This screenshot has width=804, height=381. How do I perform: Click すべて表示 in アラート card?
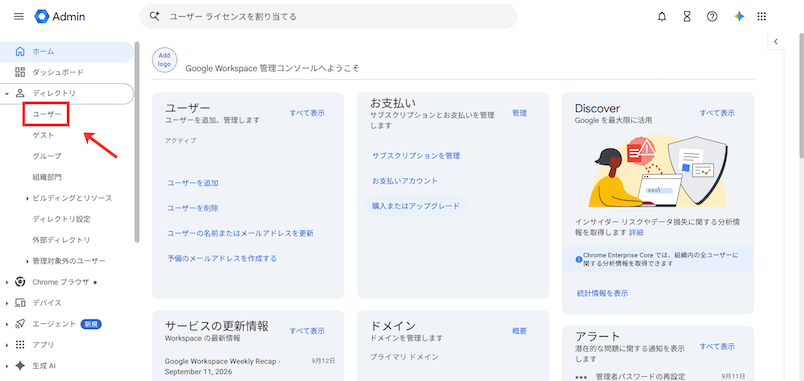point(717,346)
